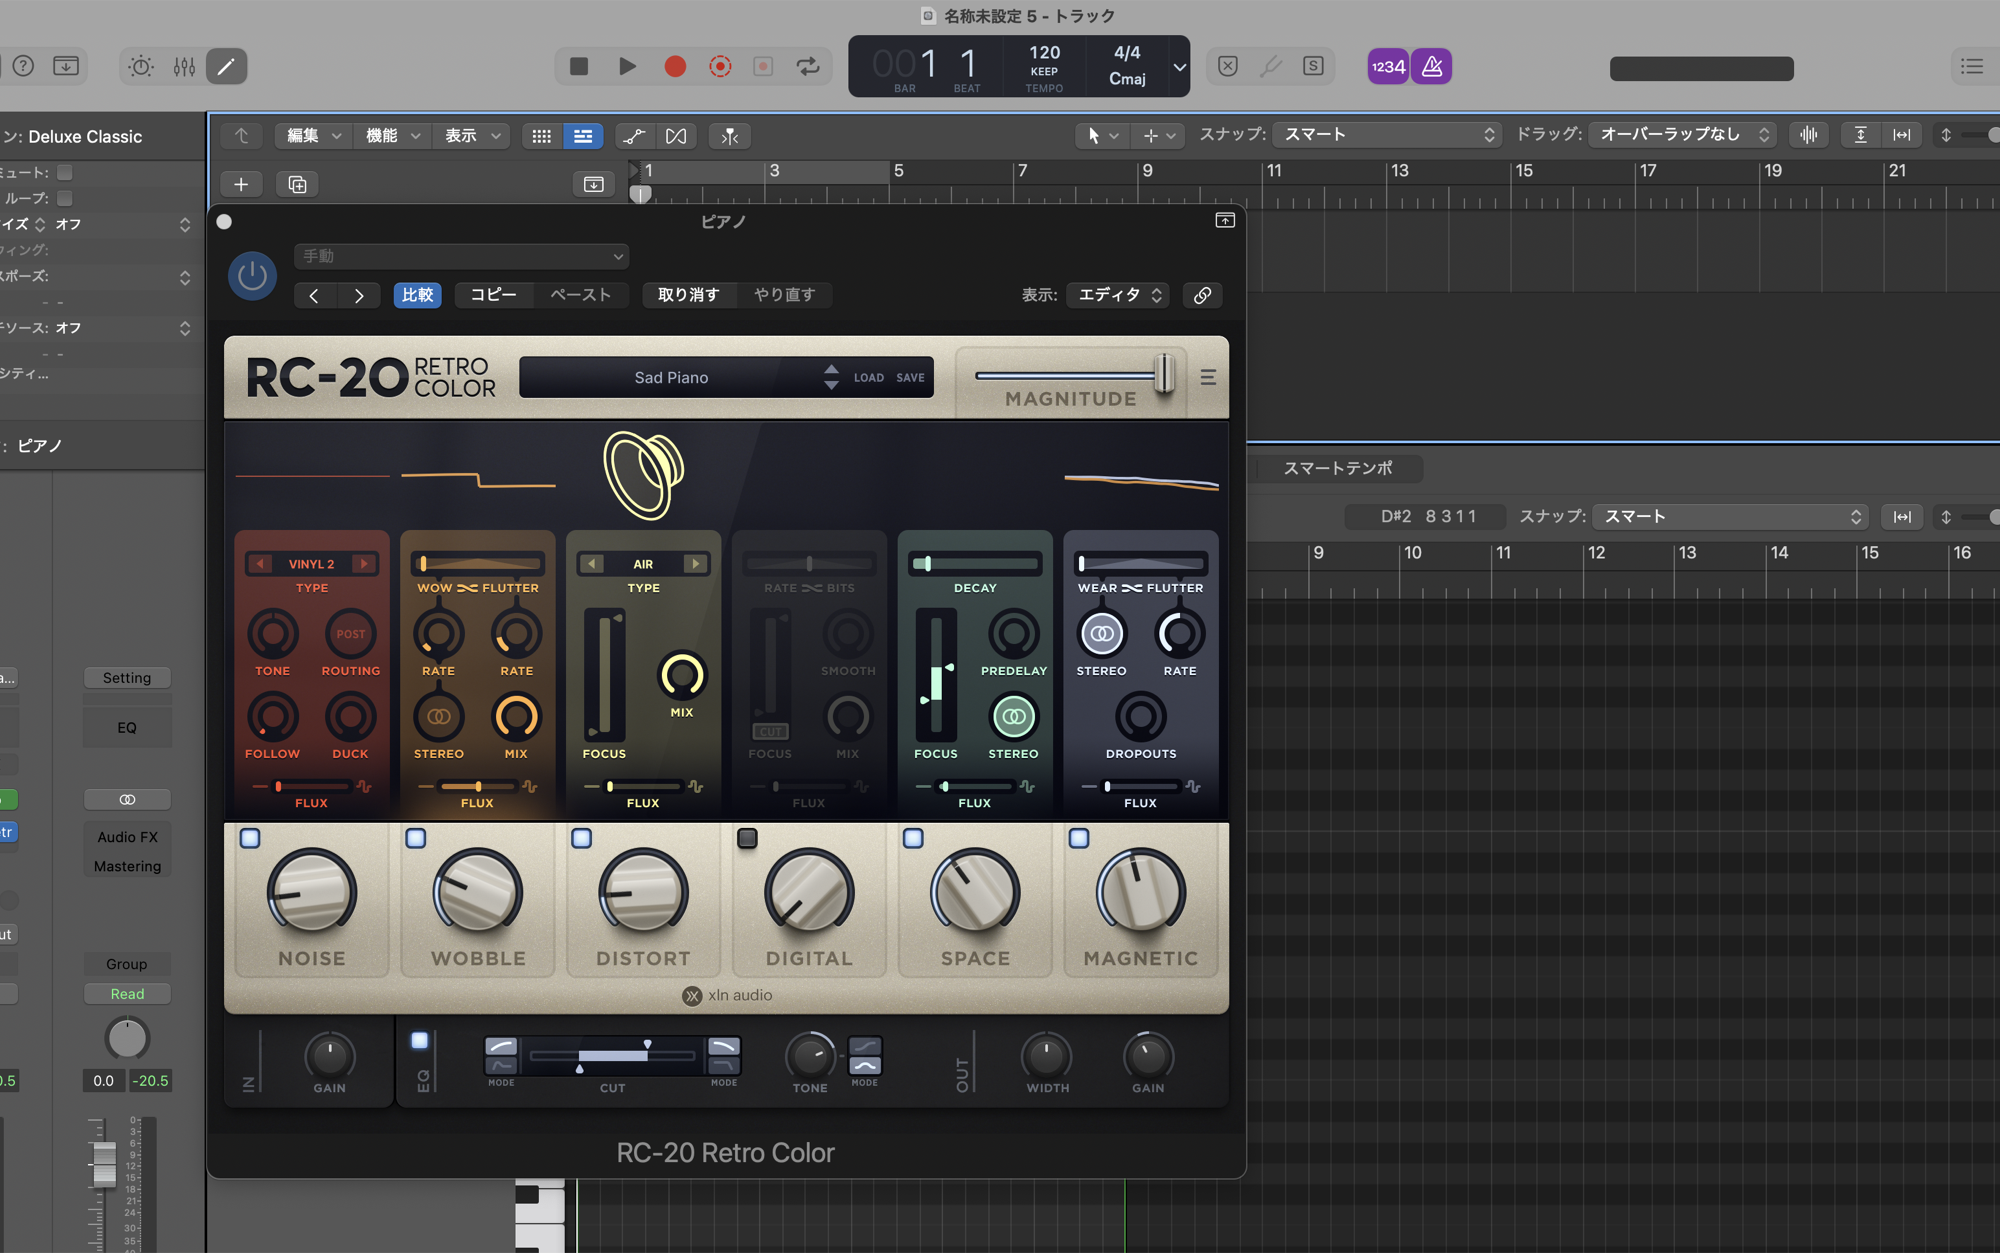The width and height of the screenshot is (2000, 1253).
Task: Enable the DIGITAL module checkbox
Action: 747,838
